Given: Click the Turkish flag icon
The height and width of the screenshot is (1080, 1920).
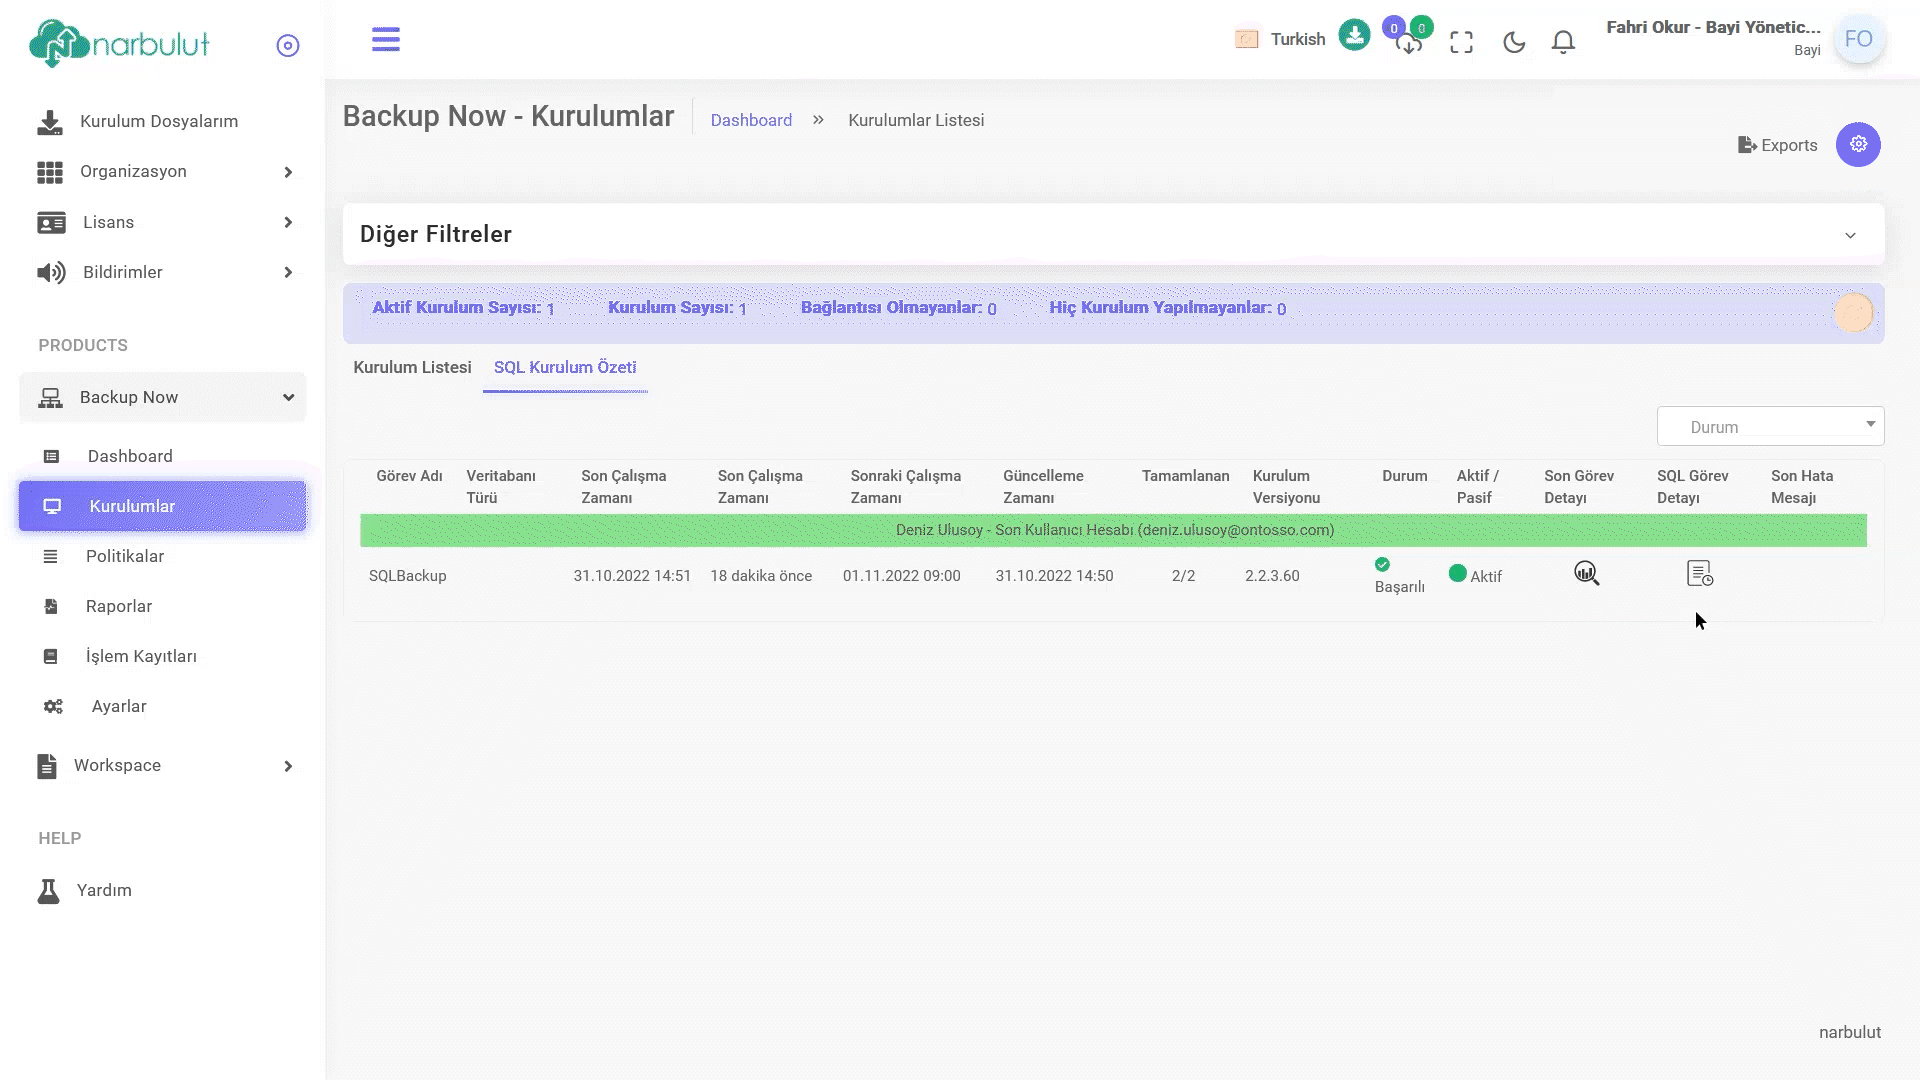Looking at the screenshot, I should tap(1247, 39).
